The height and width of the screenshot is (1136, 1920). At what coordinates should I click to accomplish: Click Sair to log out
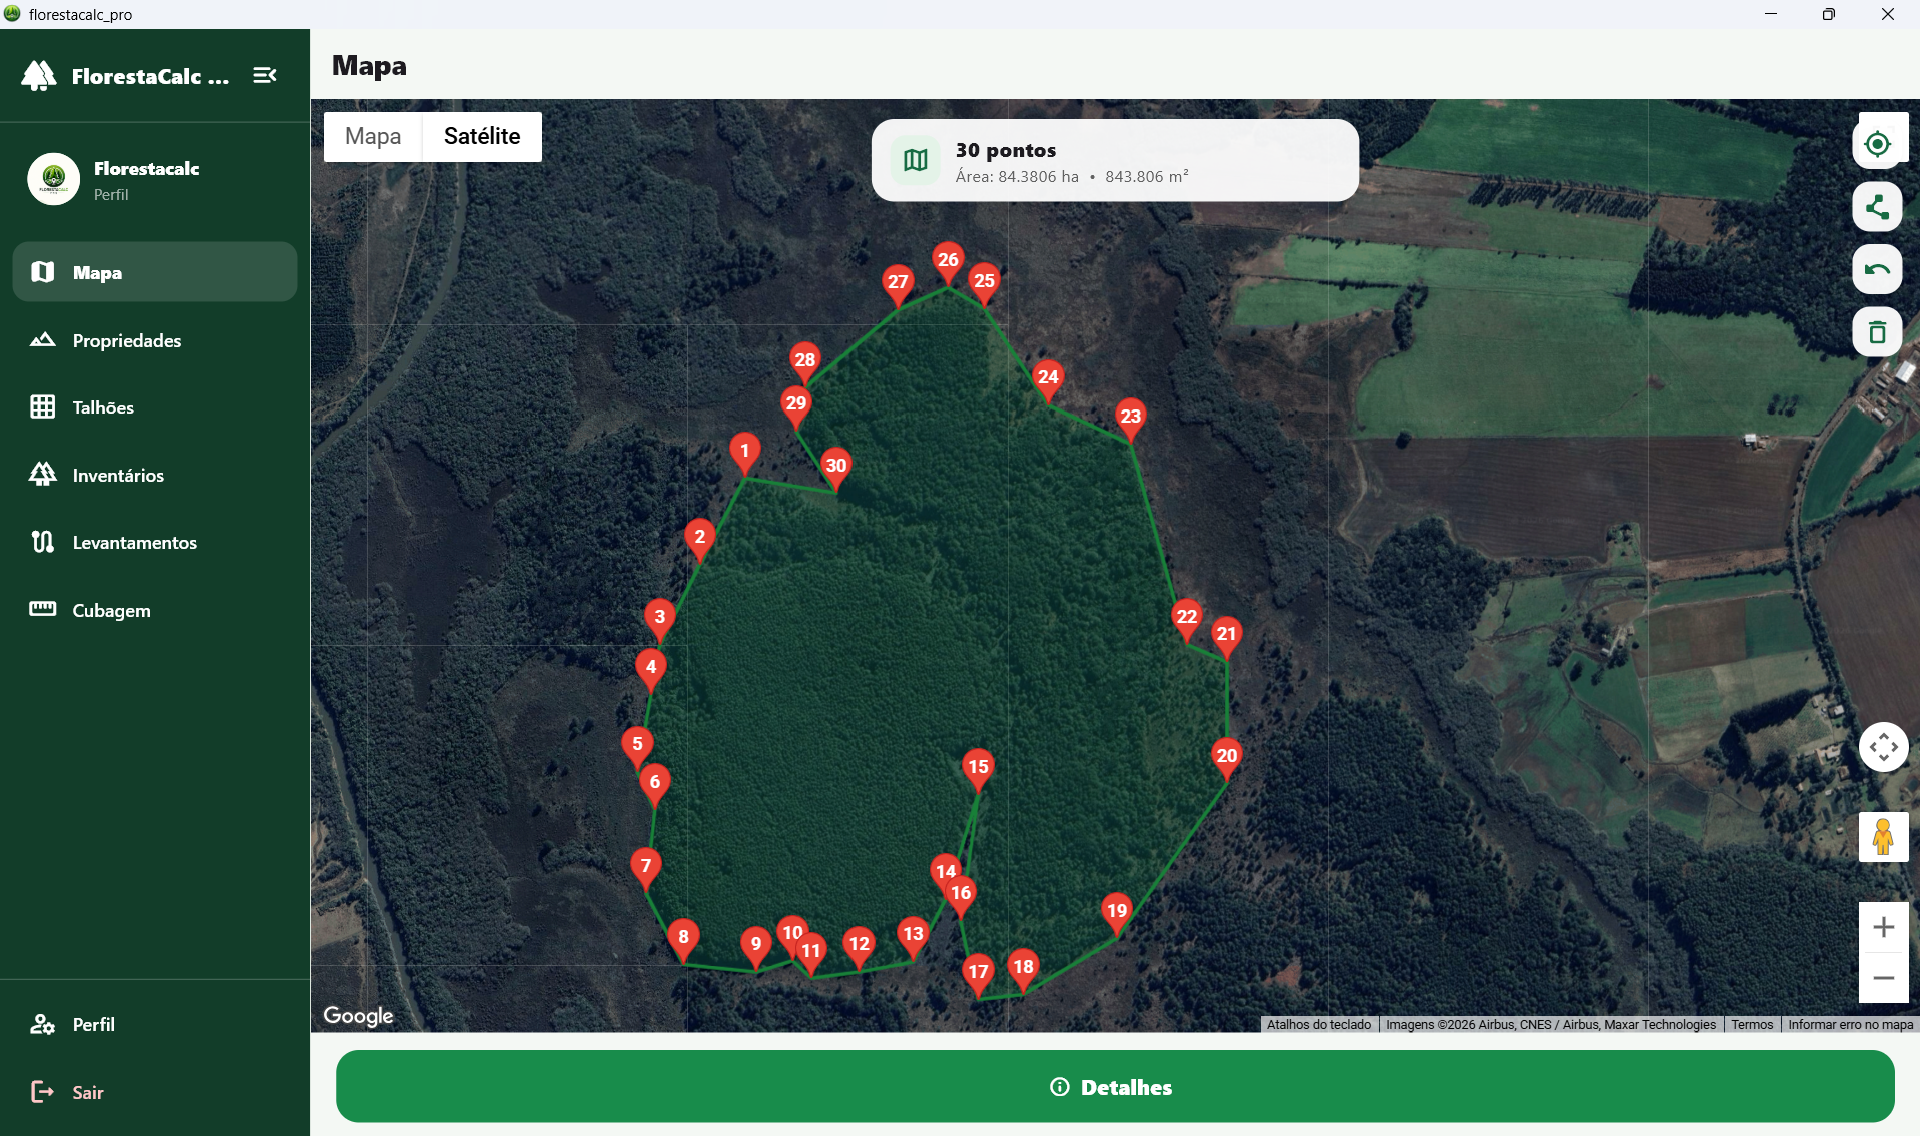pyautogui.click(x=155, y=1092)
